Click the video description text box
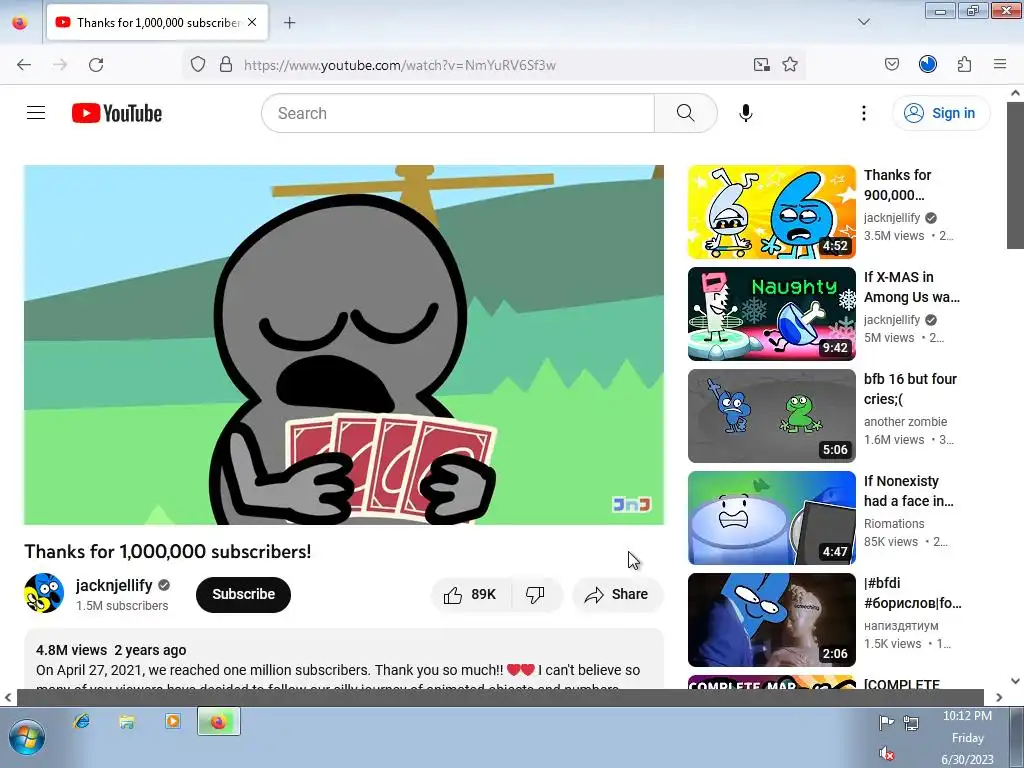This screenshot has height=768, width=1024. click(344, 660)
